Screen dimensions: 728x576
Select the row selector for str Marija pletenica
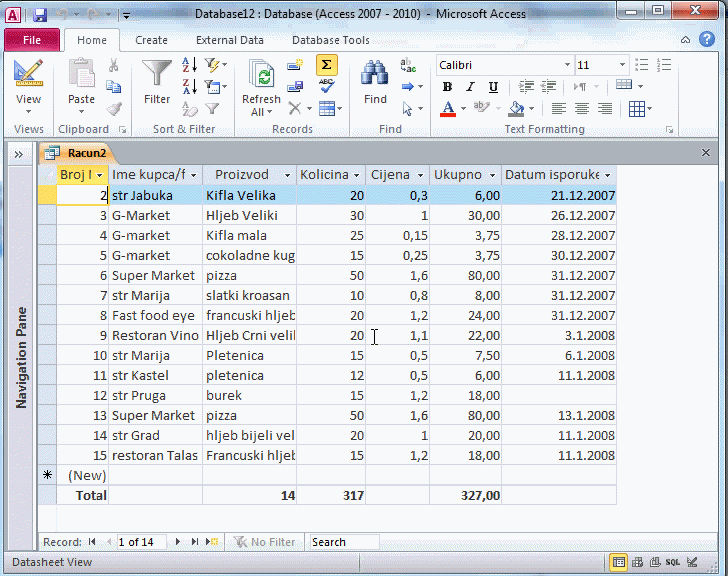click(x=47, y=356)
